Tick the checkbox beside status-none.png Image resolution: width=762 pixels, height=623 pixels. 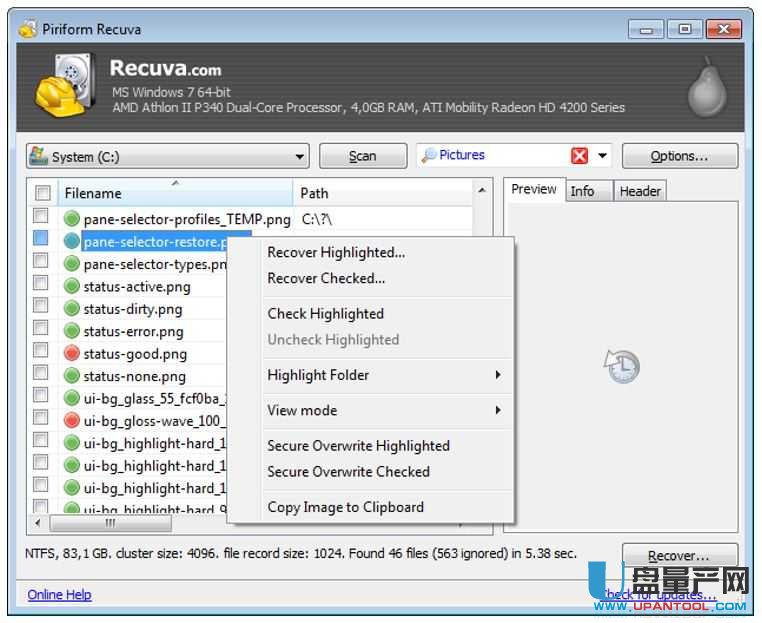click(41, 373)
